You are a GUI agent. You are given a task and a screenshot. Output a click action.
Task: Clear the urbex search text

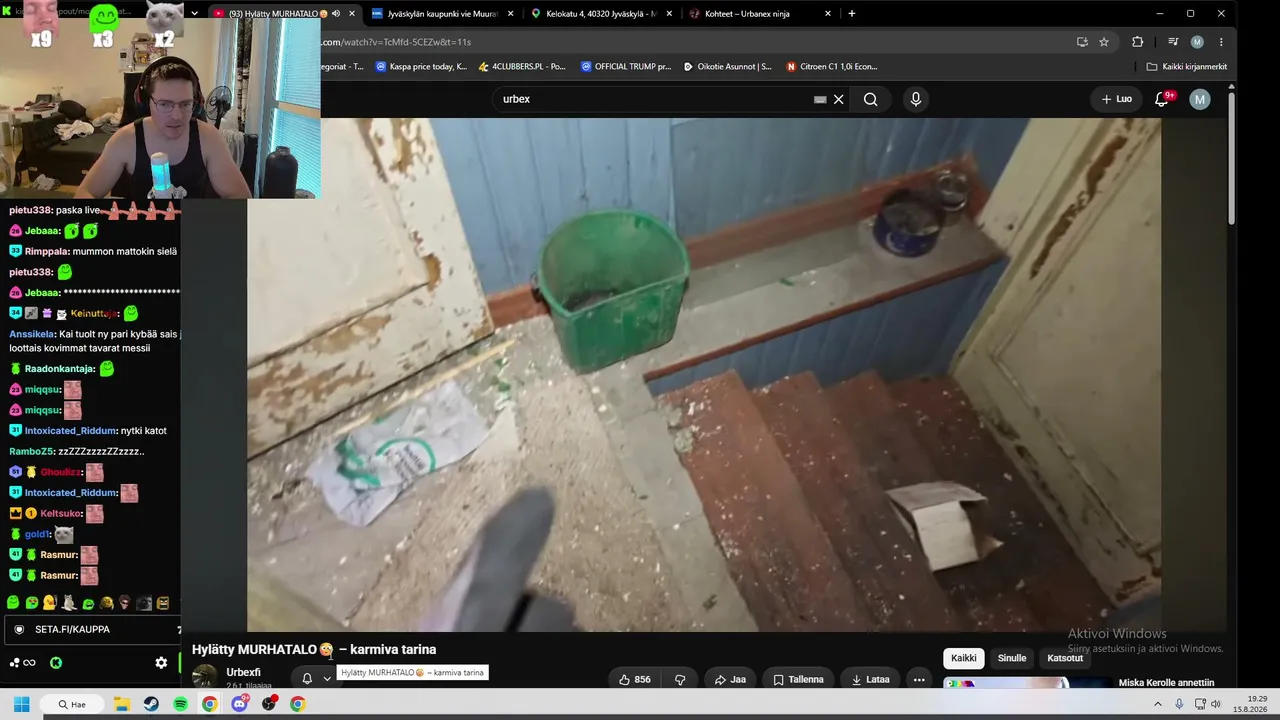(839, 99)
